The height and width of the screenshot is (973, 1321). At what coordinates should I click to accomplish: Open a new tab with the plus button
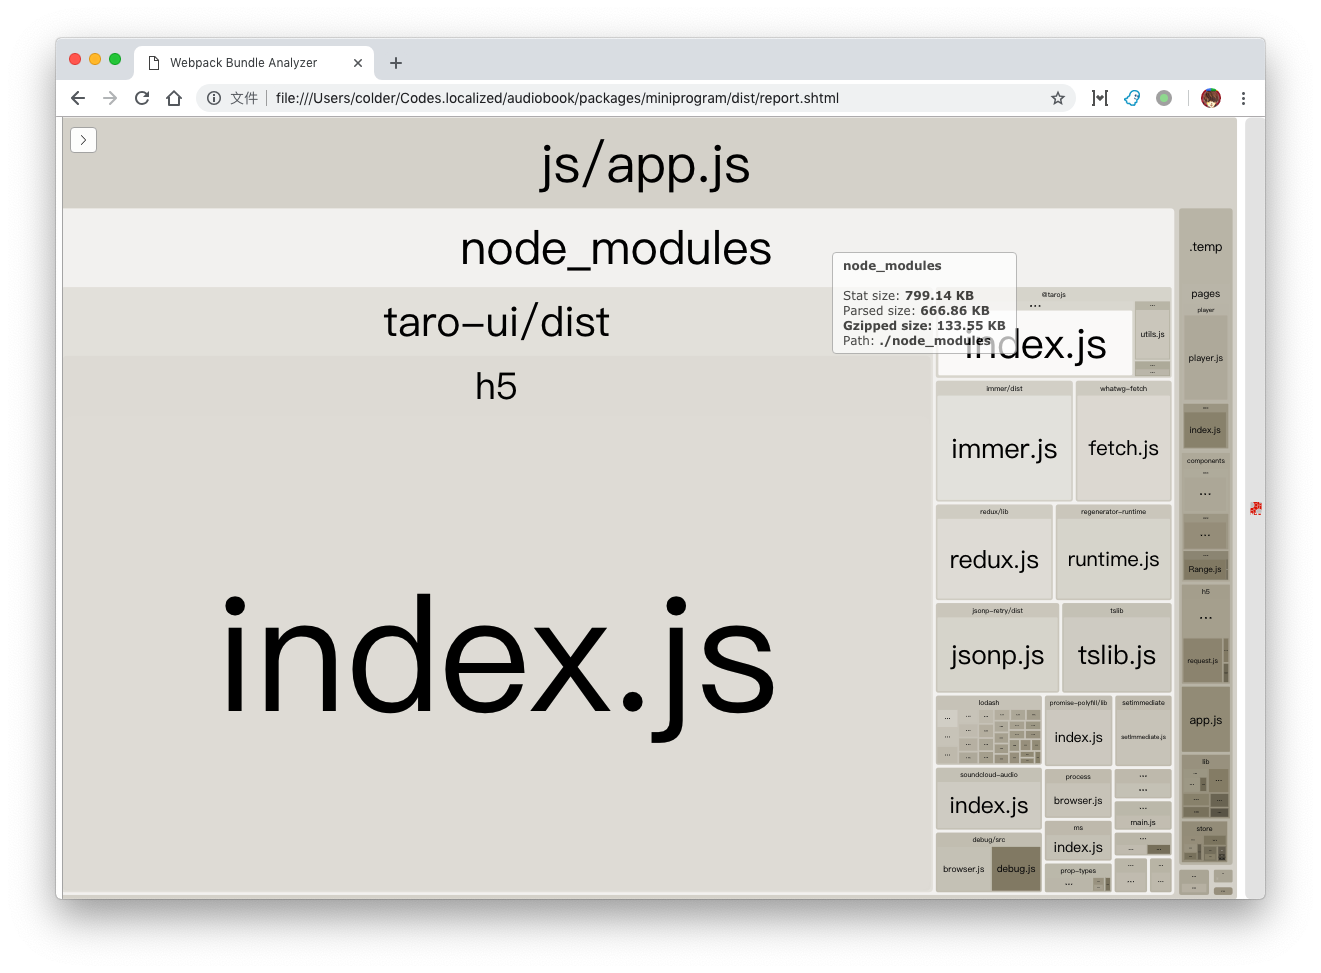coord(395,62)
